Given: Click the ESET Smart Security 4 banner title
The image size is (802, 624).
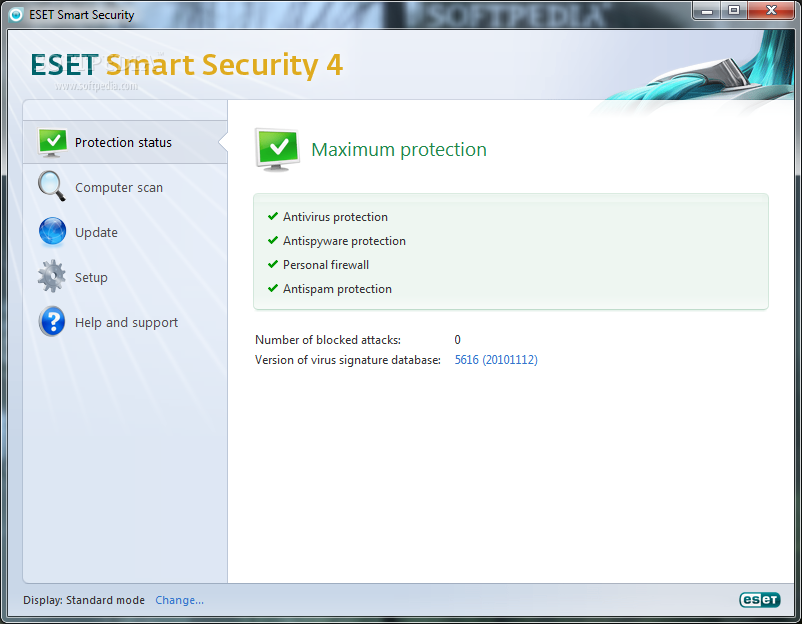Looking at the screenshot, I should coord(187,65).
